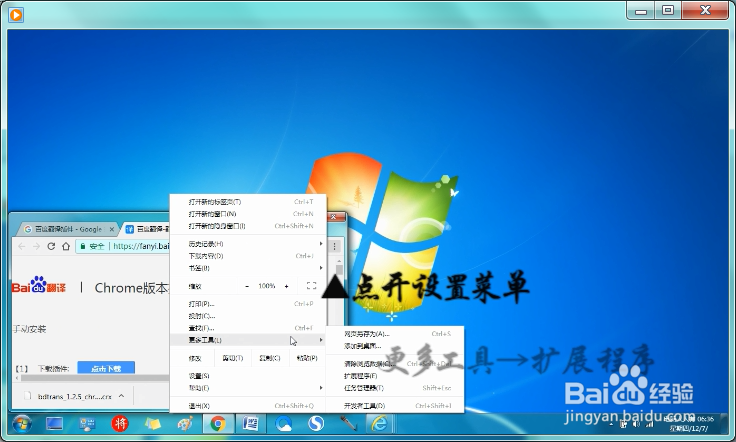The image size is (736, 442).
Task: Expand the 帮助(E) submenu
Action: click(x=248, y=388)
